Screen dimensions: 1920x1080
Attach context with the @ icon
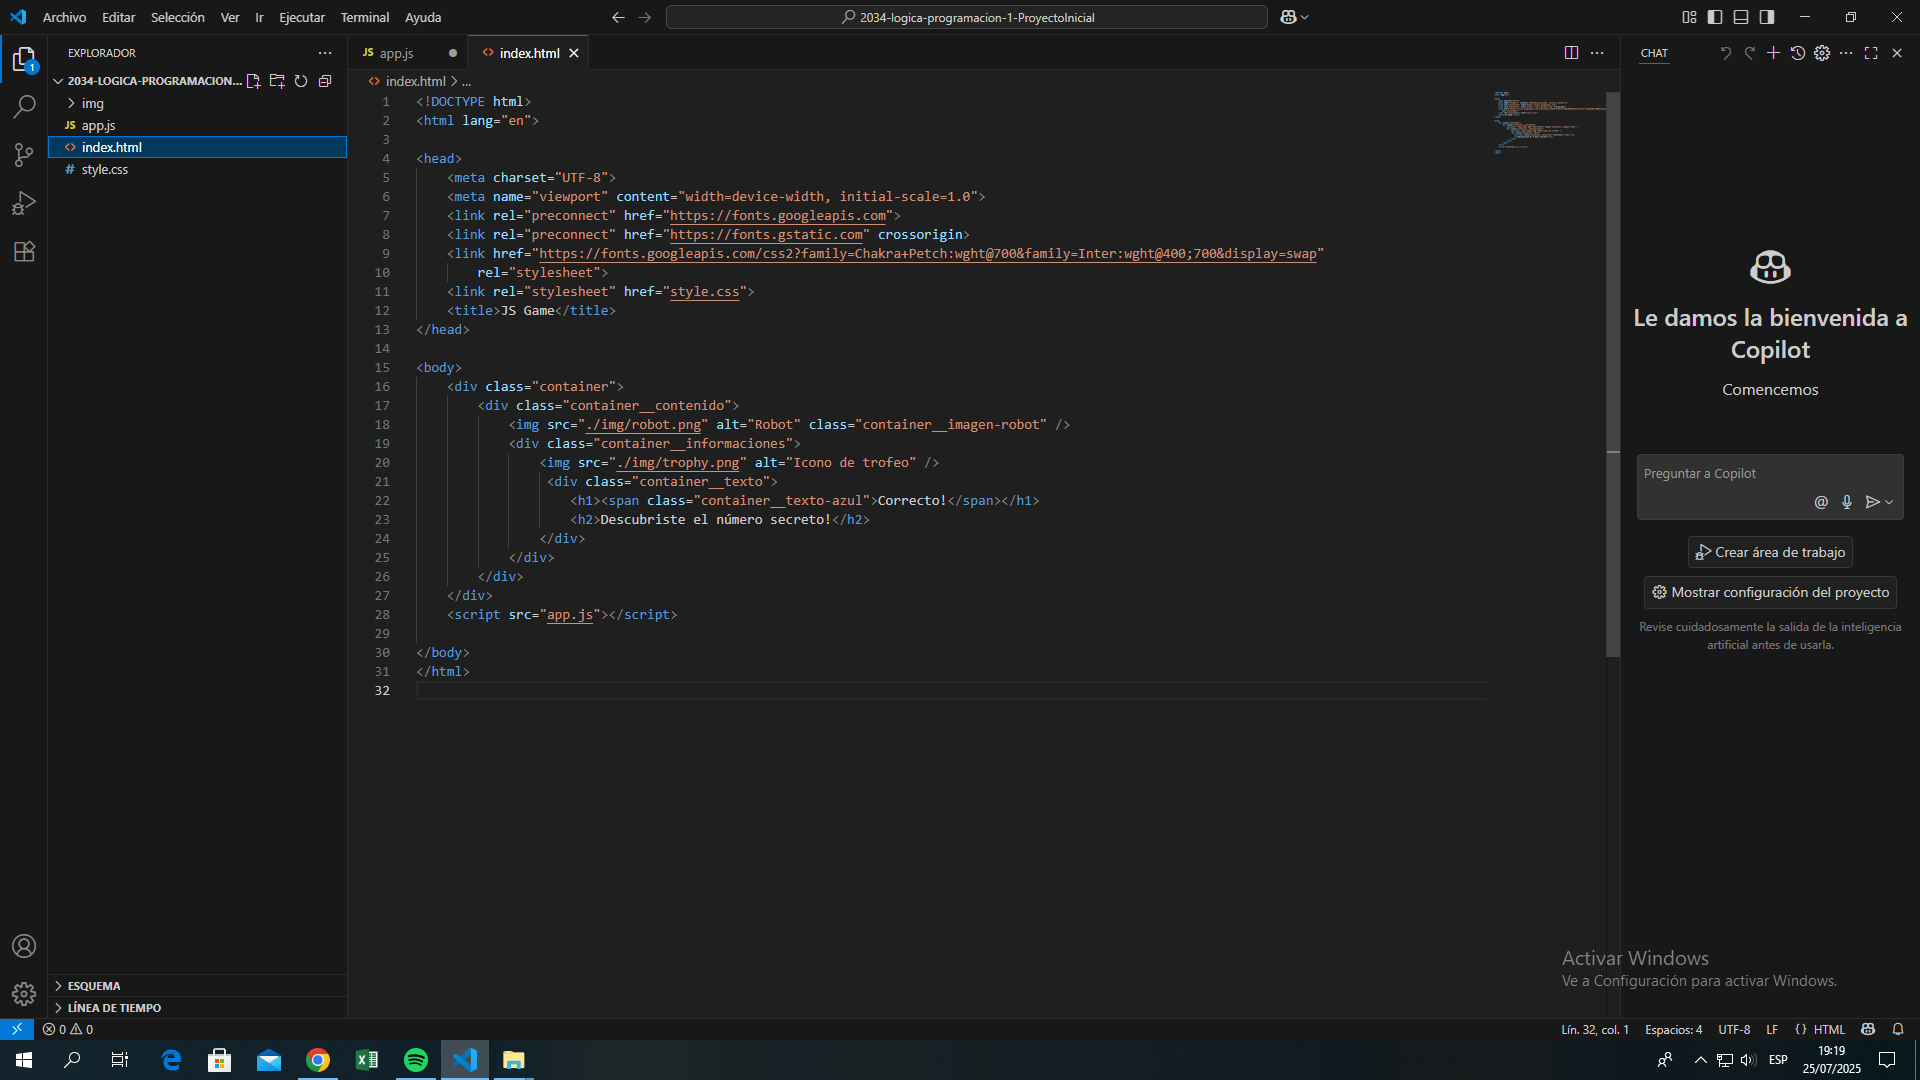[x=1821, y=502]
